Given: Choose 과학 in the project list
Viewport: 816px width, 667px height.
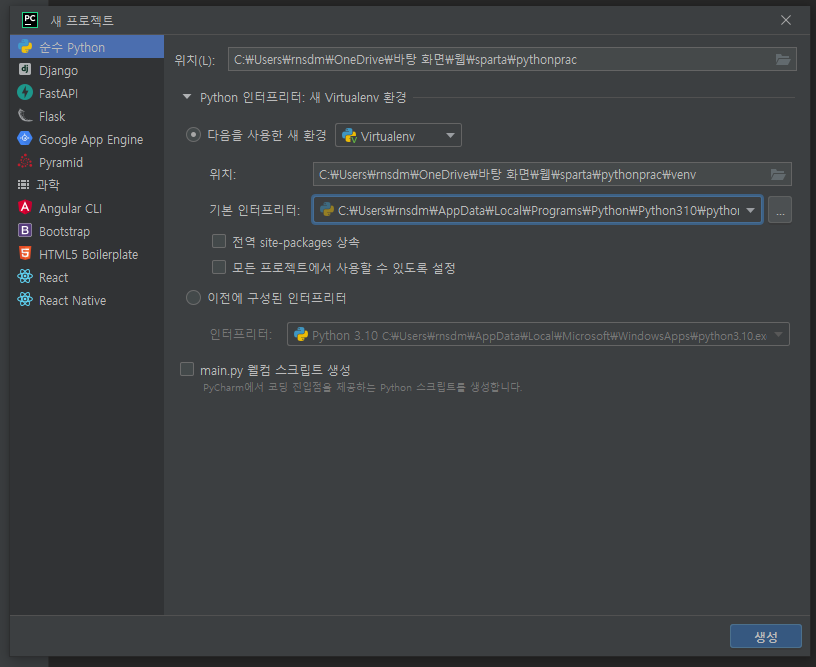Looking at the screenshot, I should pyautogui.click(x=87, y=185).
